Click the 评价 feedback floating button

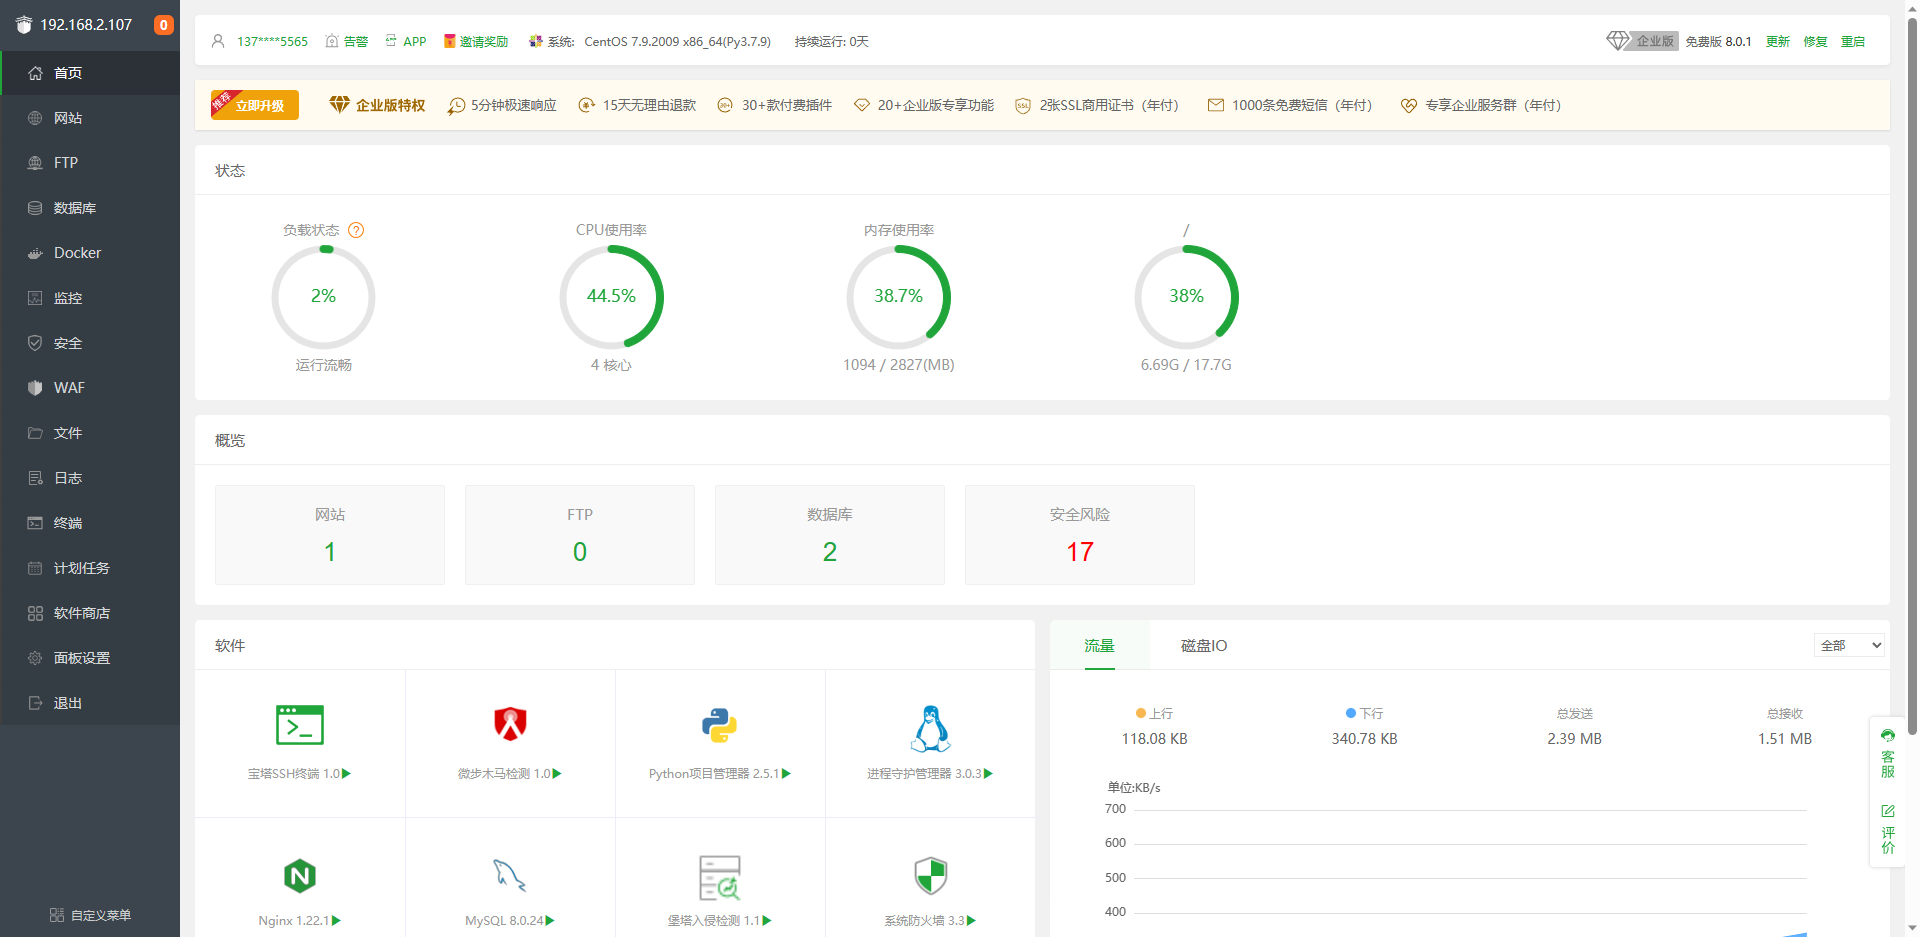click(x=1888, y=830)
